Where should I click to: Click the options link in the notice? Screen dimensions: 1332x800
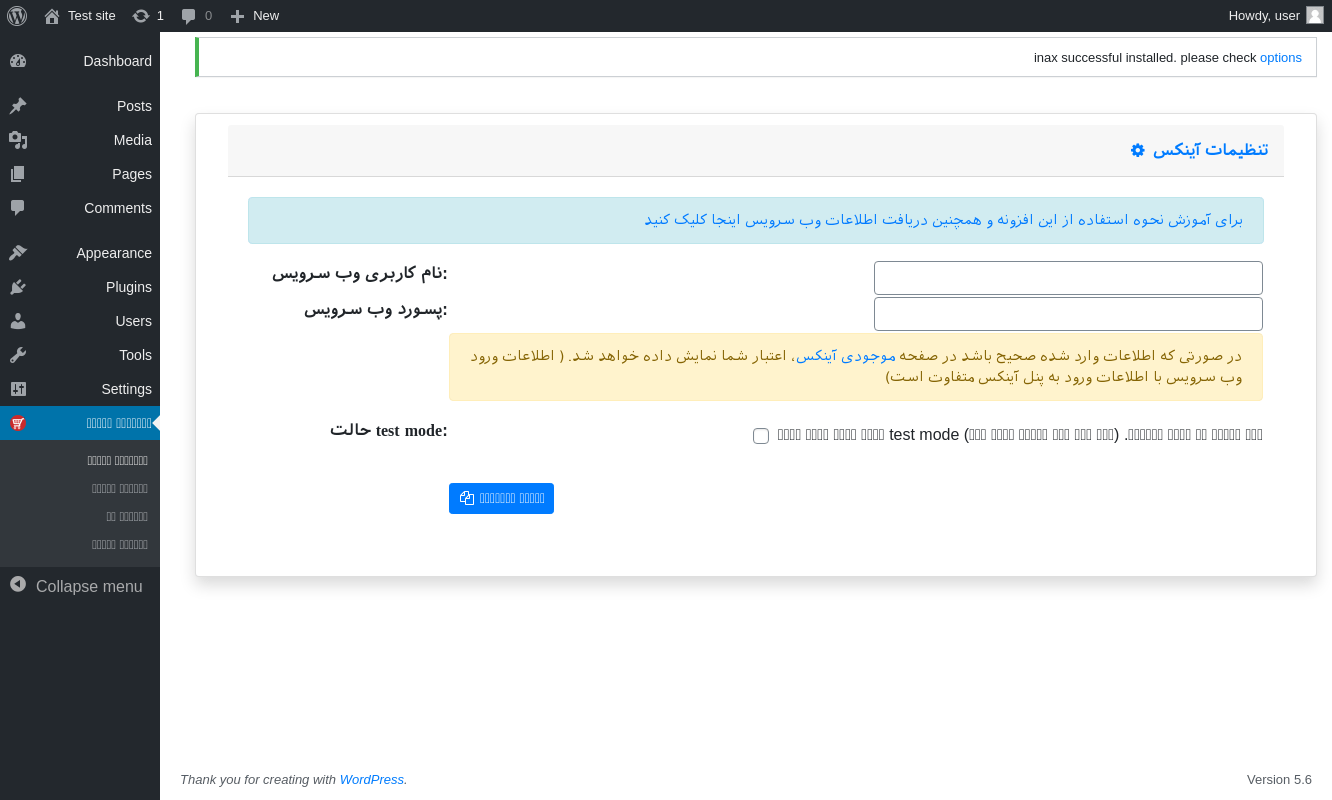click(1281, 57)
